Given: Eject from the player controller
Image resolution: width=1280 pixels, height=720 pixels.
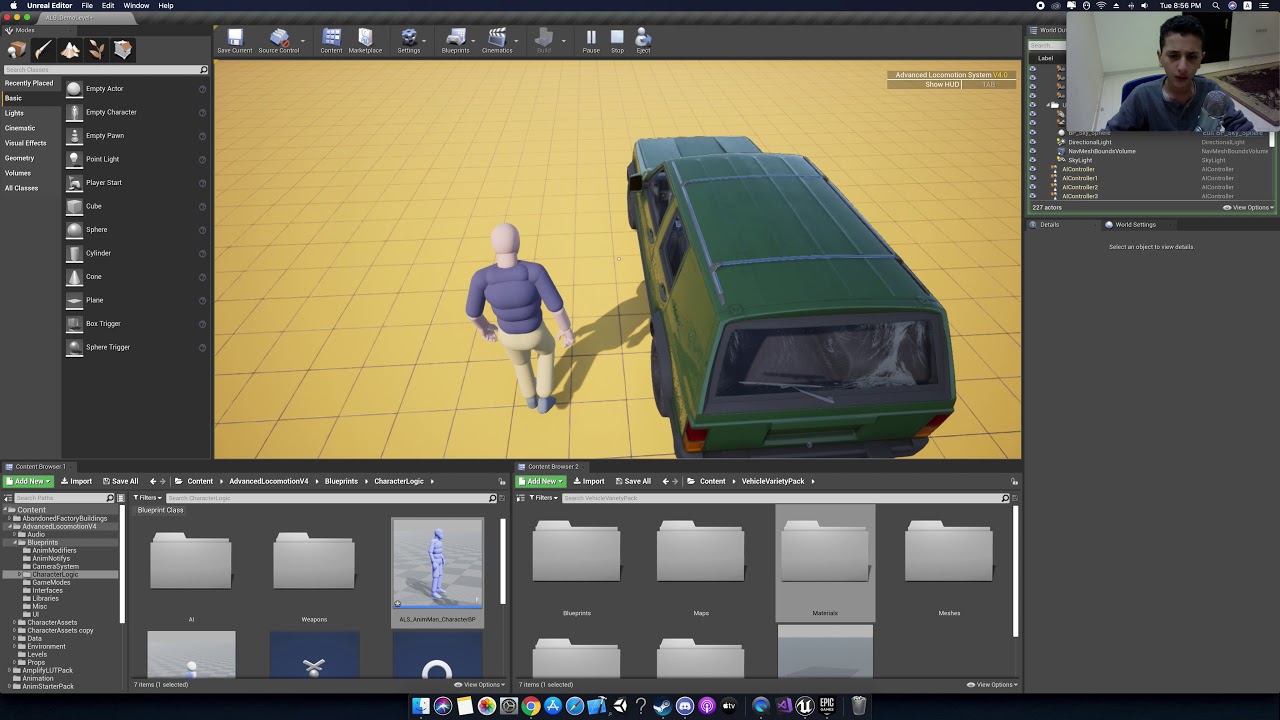Looking at the screenshot, I should point(643,41).
